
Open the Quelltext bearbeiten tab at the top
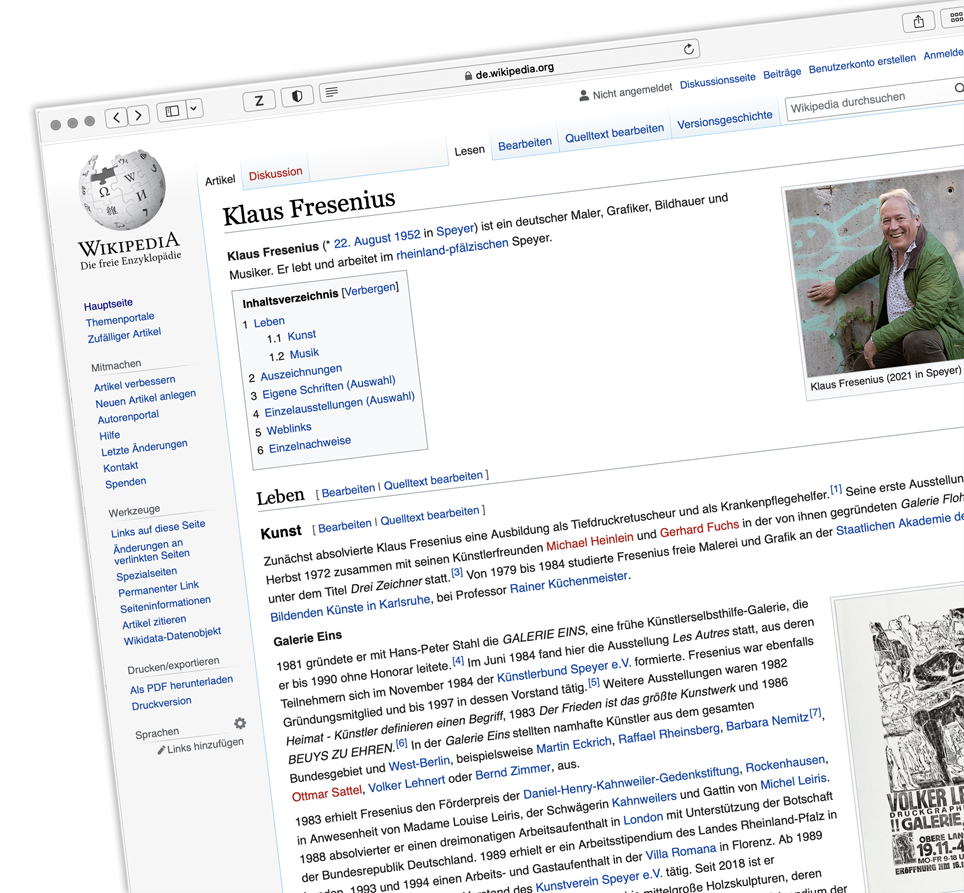pos(614,133)
